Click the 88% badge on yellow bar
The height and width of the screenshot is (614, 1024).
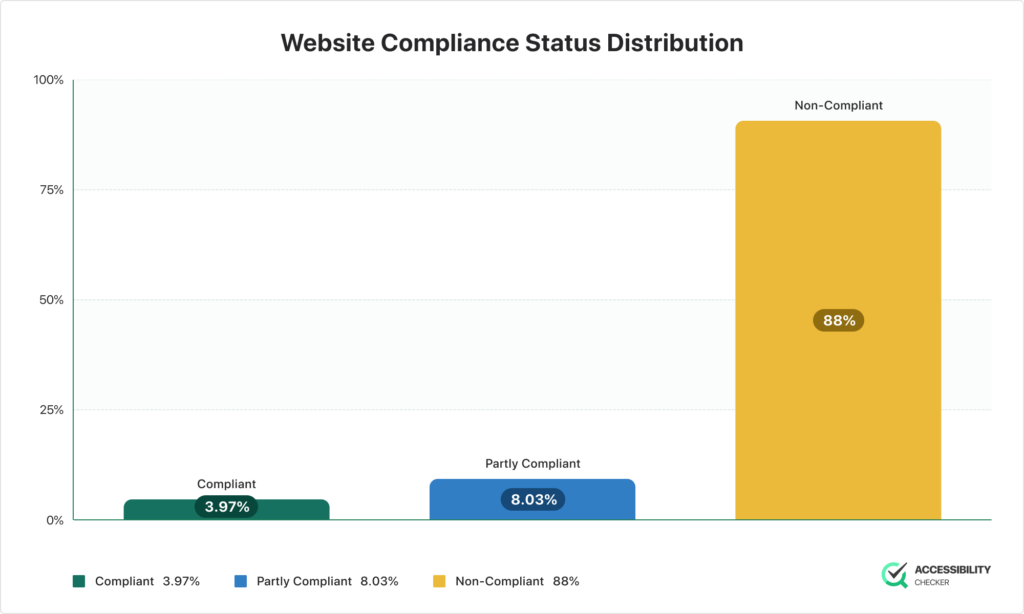click(x=838, y=321)
